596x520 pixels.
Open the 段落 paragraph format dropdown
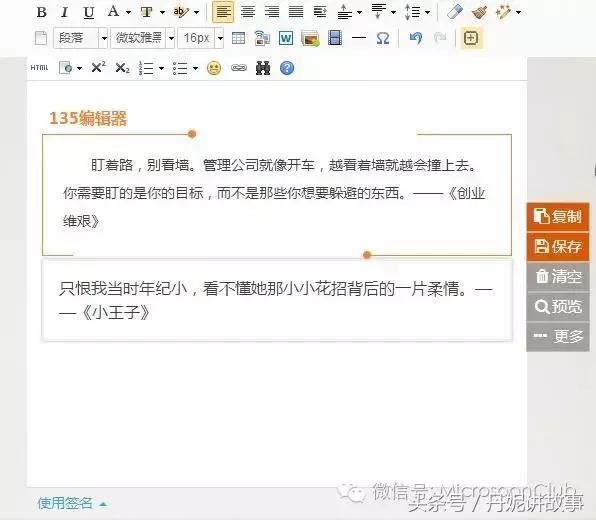coord(81,38)
